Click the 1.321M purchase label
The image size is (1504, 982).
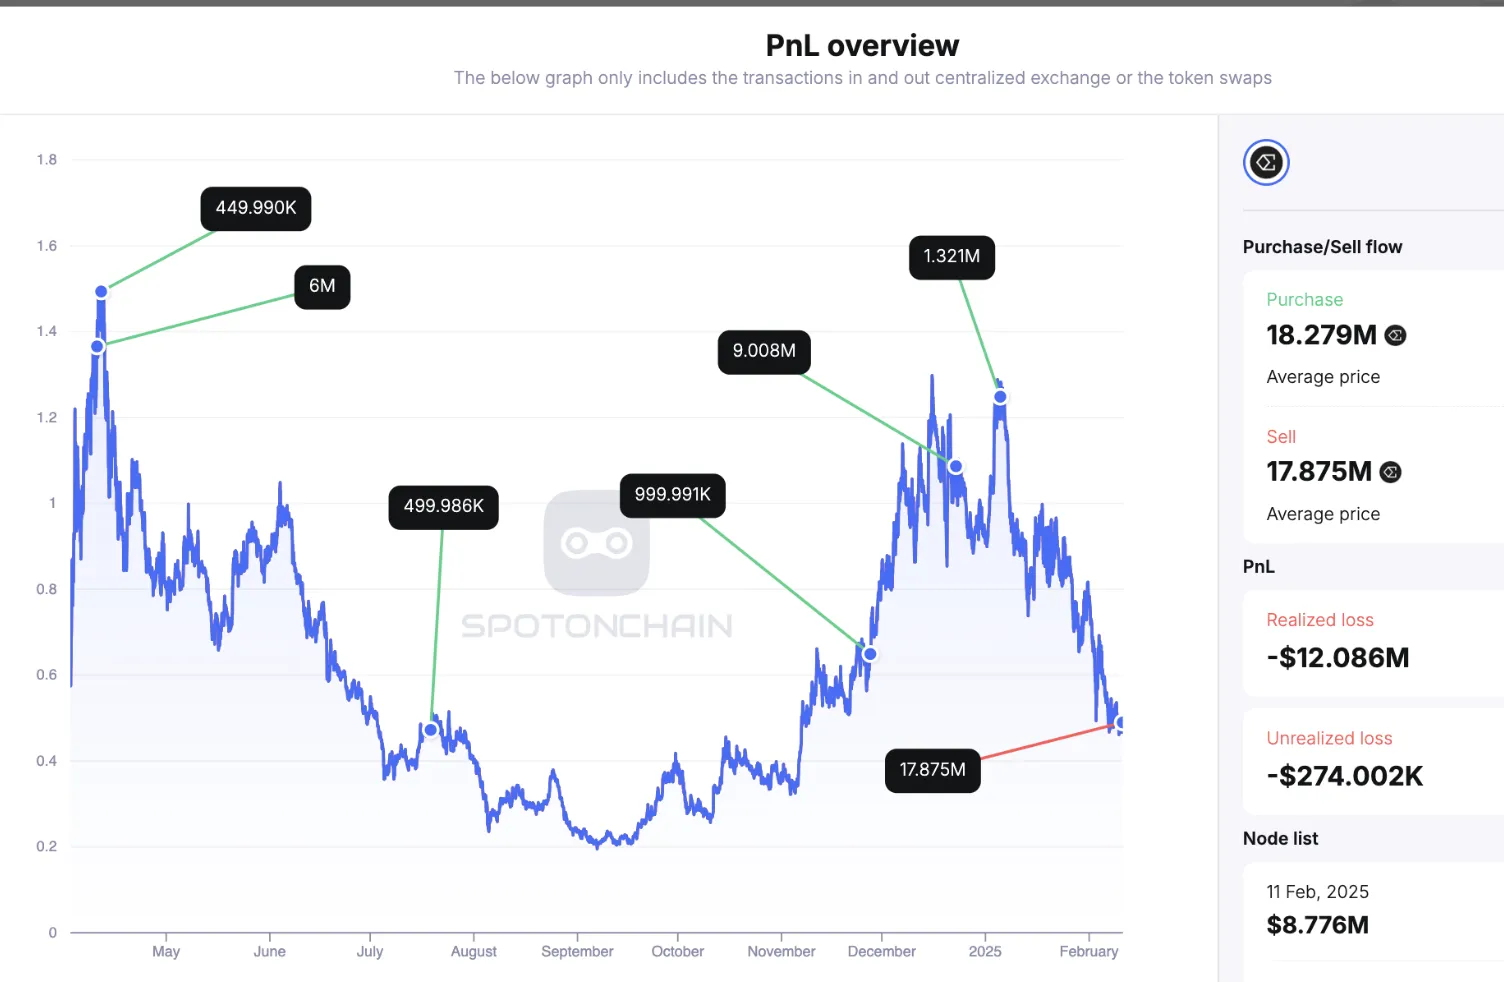click(951, 257)
